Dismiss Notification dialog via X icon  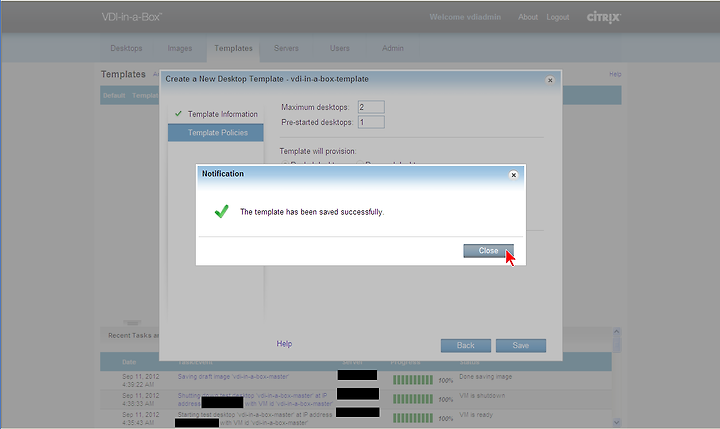point(513,175)
